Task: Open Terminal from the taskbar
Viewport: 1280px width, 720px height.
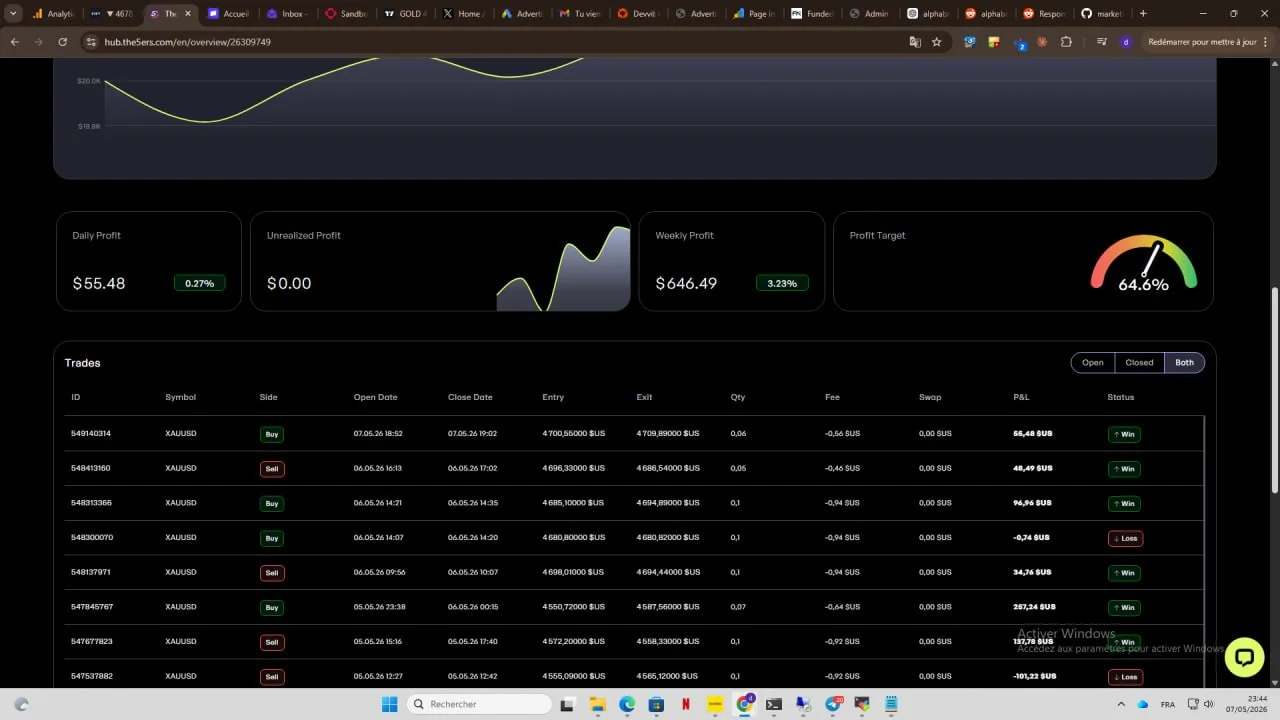Action: (x=773, y=704)
